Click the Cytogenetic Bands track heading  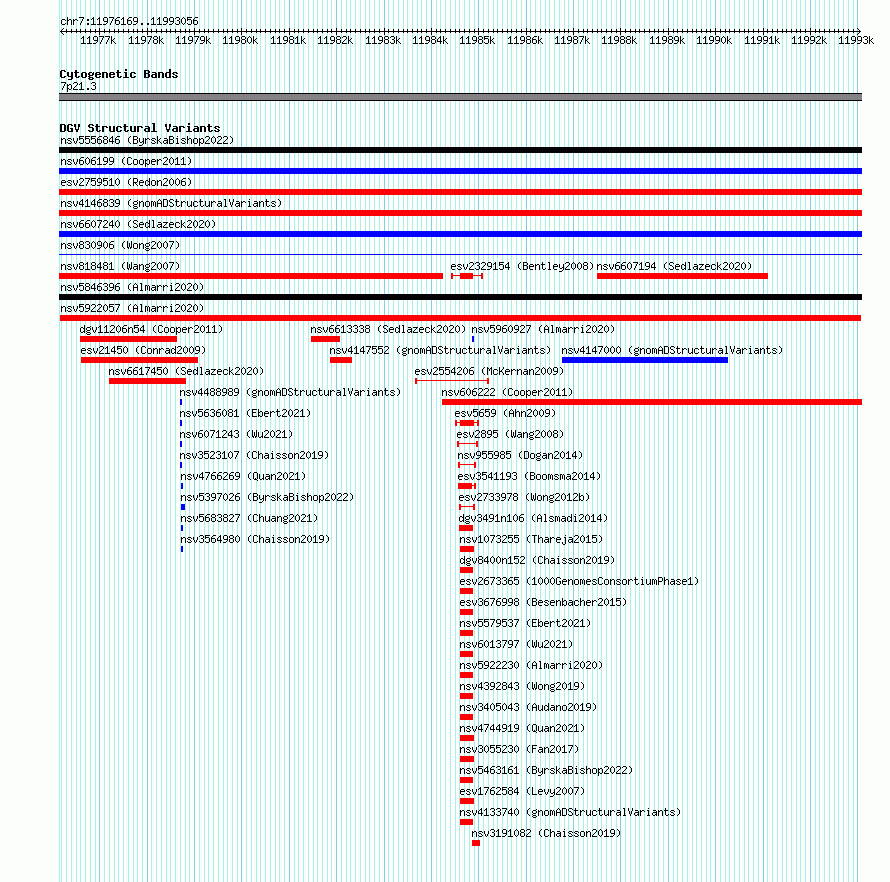[119, 74]
